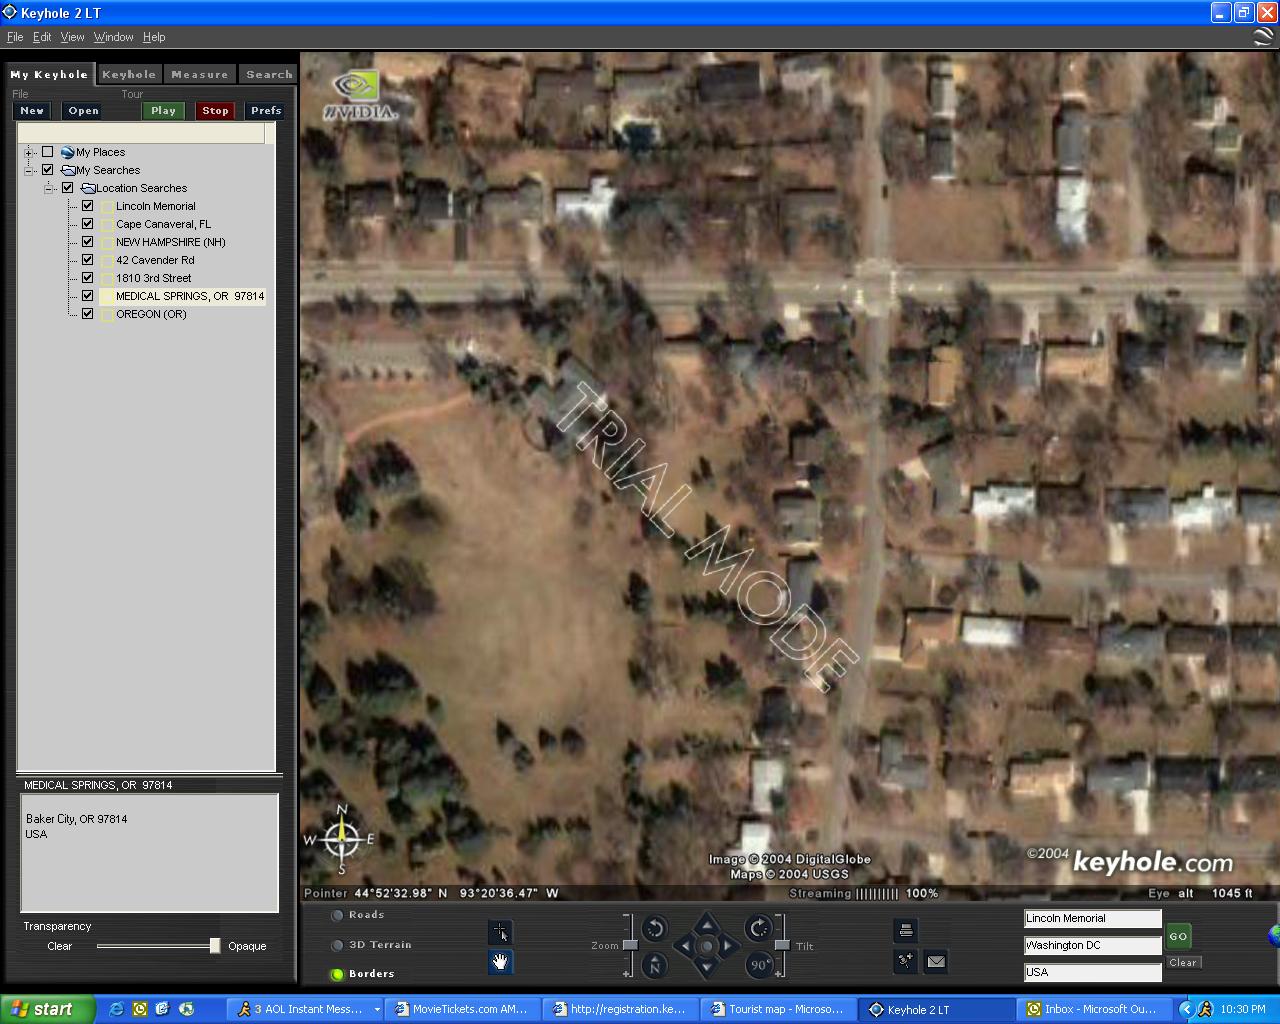The image size is (1280, 1024).
Task: Open the Edit menu
Action: coord(42,37)
